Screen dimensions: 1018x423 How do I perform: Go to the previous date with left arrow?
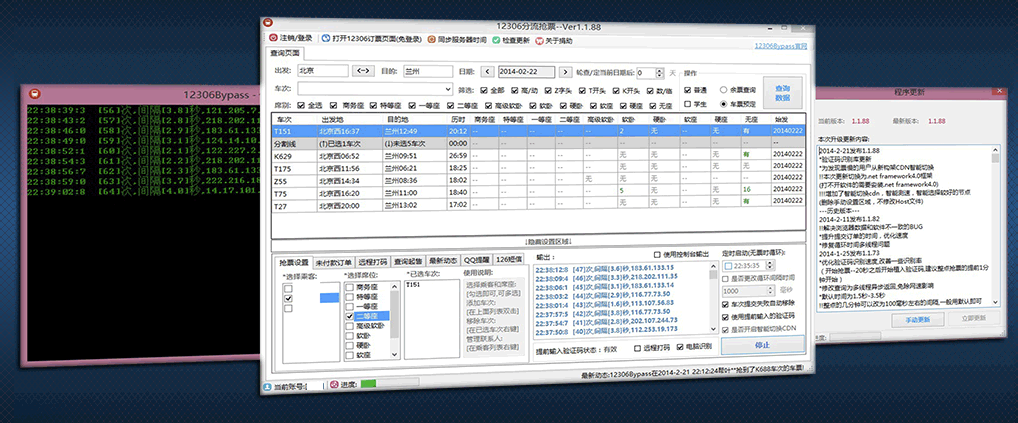coord(487,71)
